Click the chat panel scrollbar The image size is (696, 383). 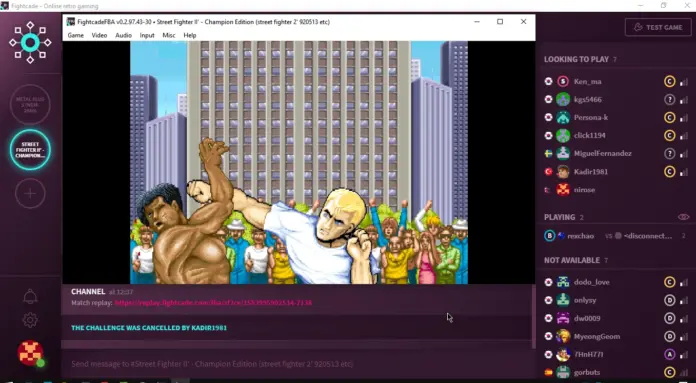tap(534, 316)
